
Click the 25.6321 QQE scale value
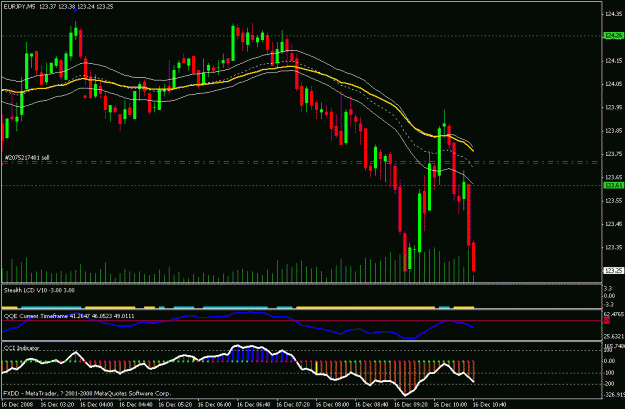click(x=614, y=336)
